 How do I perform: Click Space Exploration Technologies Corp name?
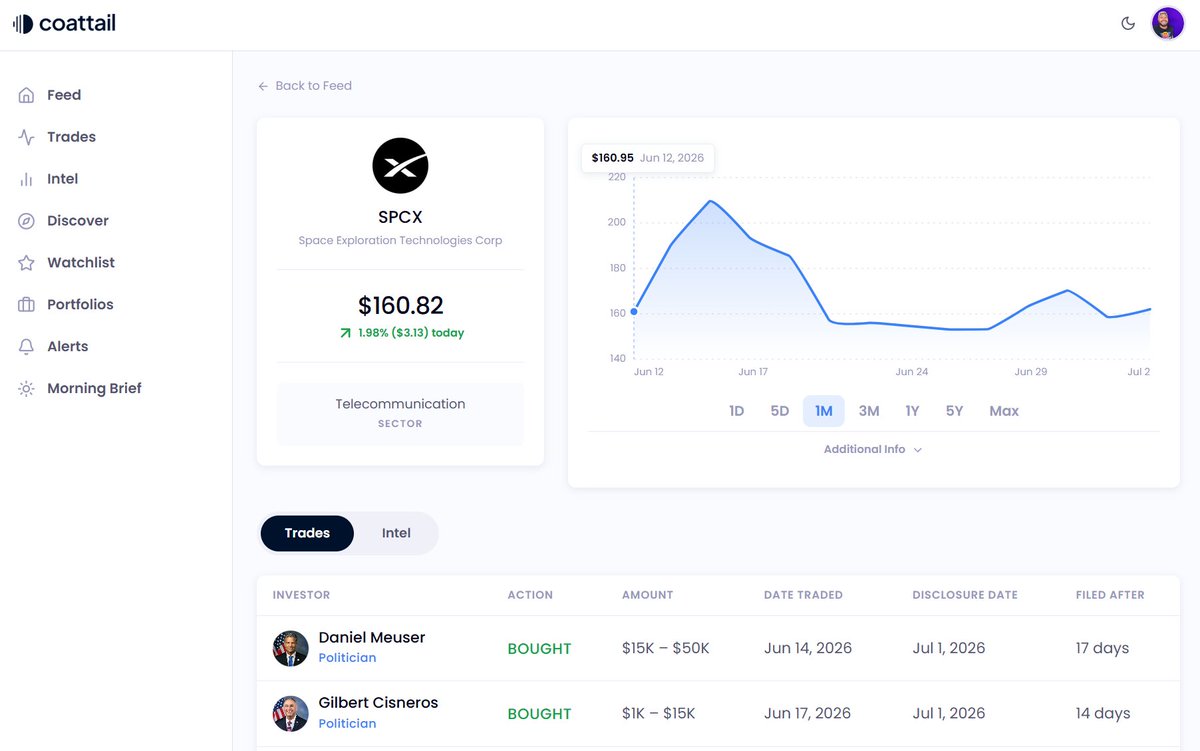click(400, 241)
